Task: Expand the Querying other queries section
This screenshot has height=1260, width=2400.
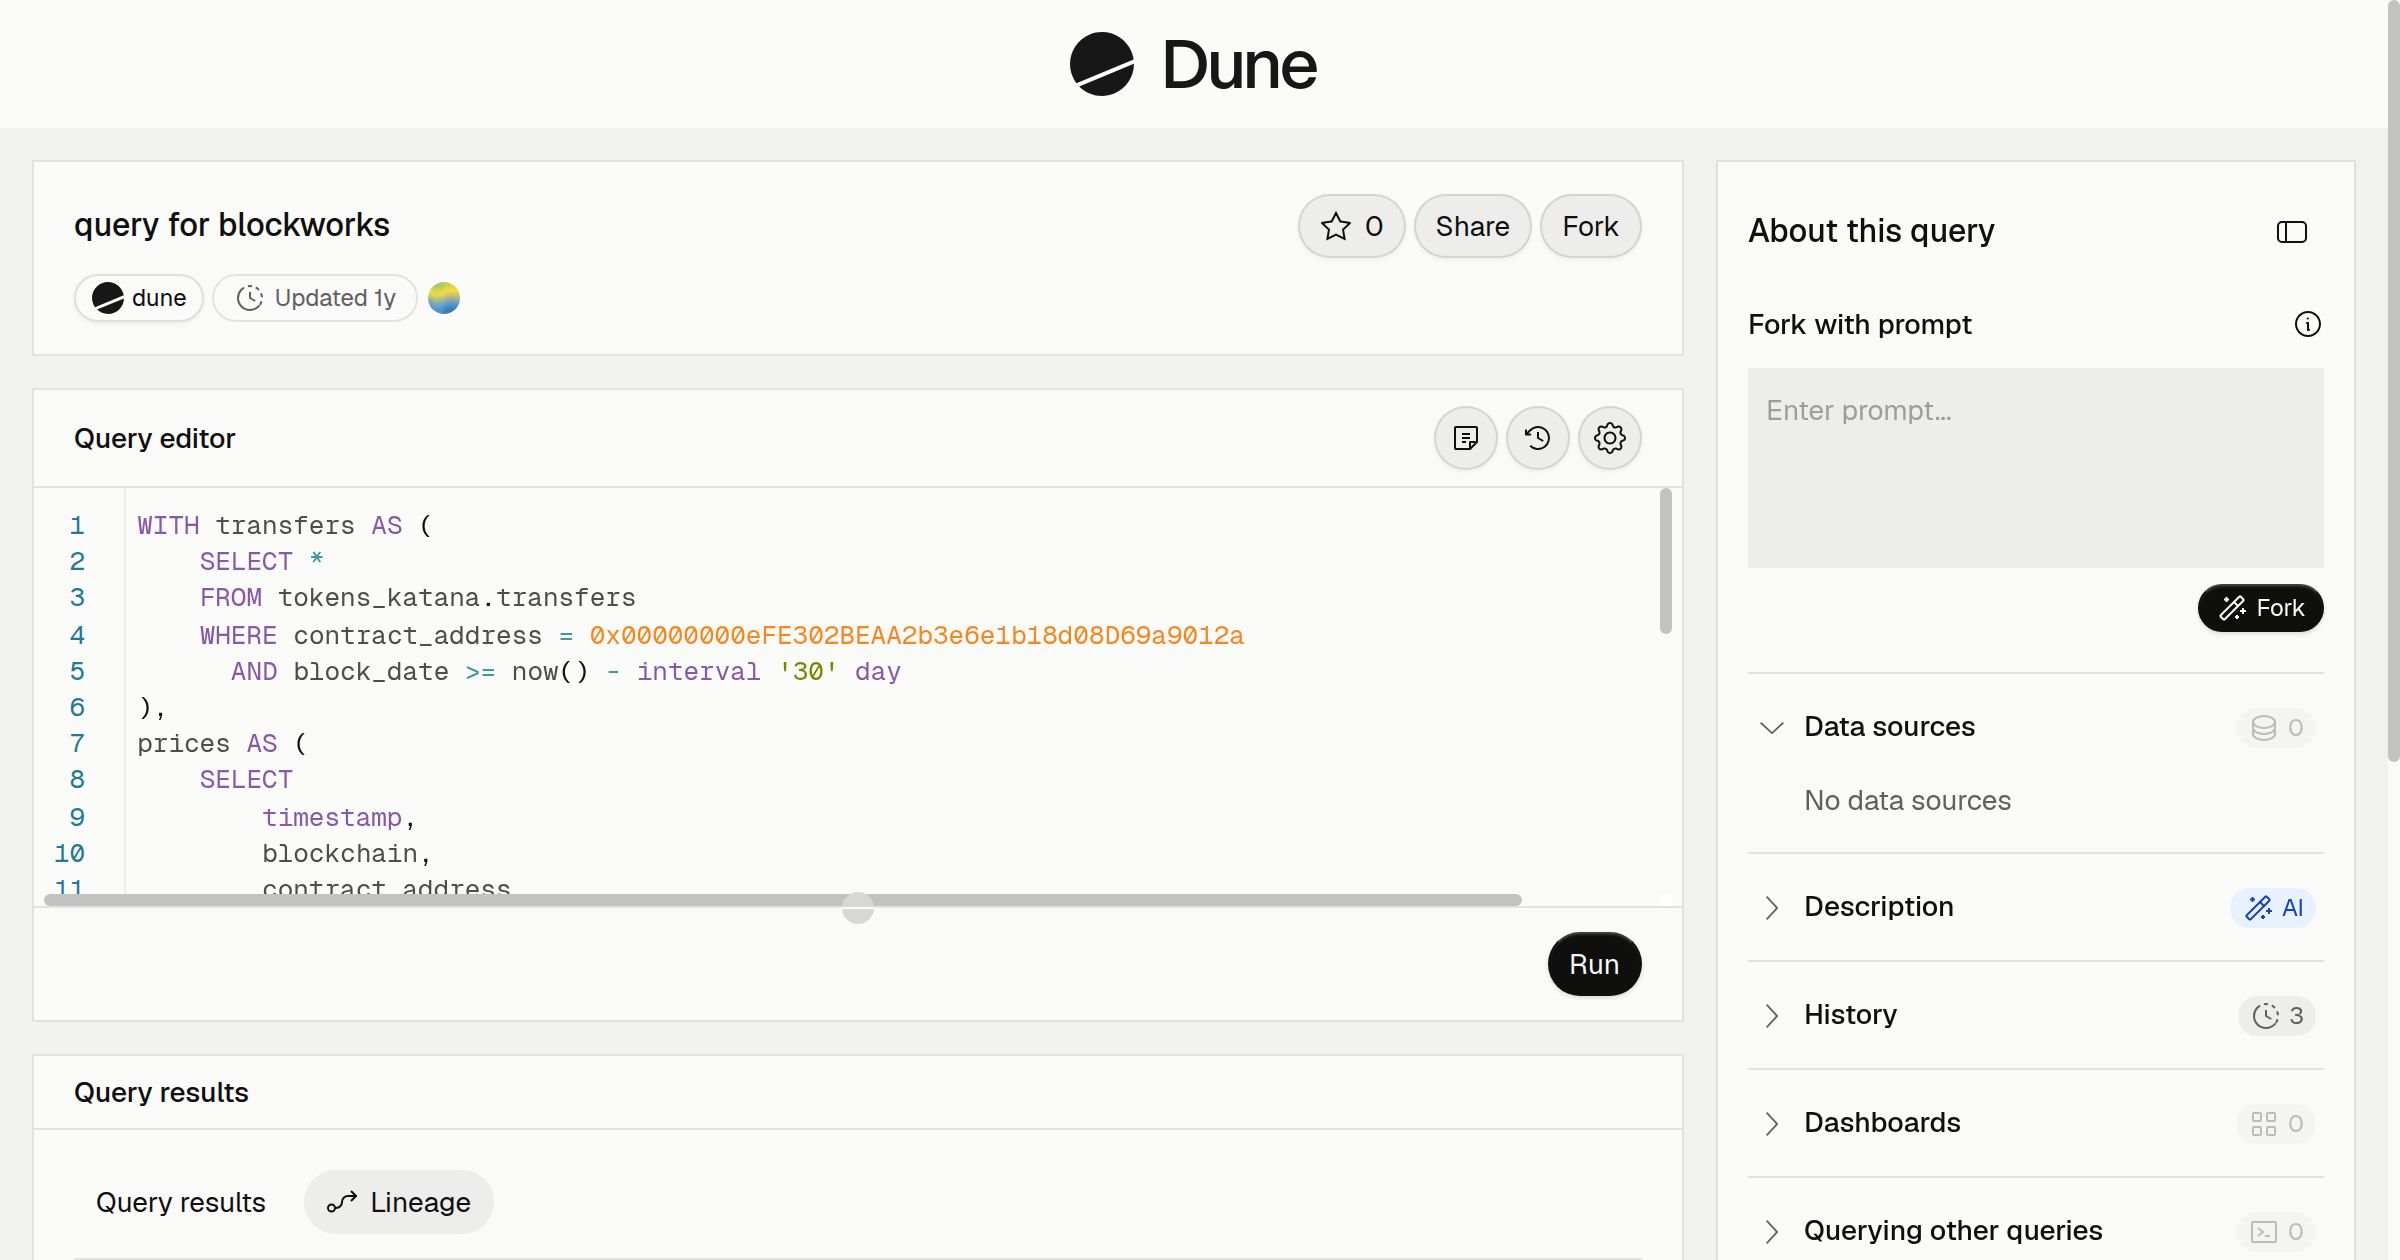Action: pyautogui.click(x=1771, y=1231)
